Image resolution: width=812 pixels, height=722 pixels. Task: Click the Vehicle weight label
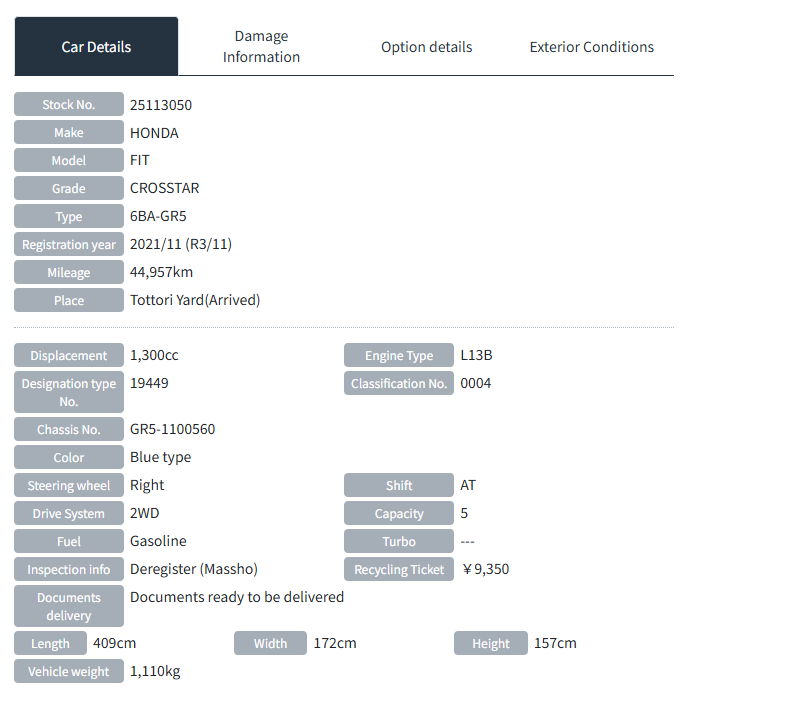click(69, 672)
